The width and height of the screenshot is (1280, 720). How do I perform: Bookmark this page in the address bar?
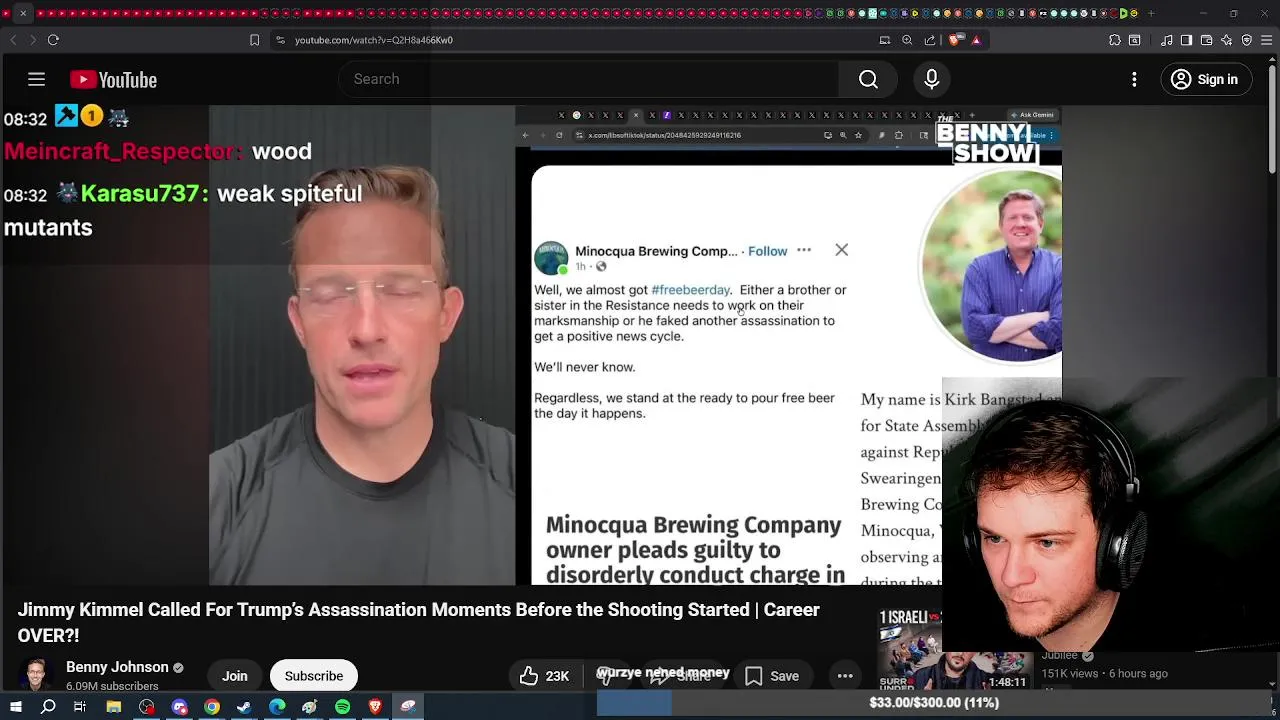(x=254, y=40)
